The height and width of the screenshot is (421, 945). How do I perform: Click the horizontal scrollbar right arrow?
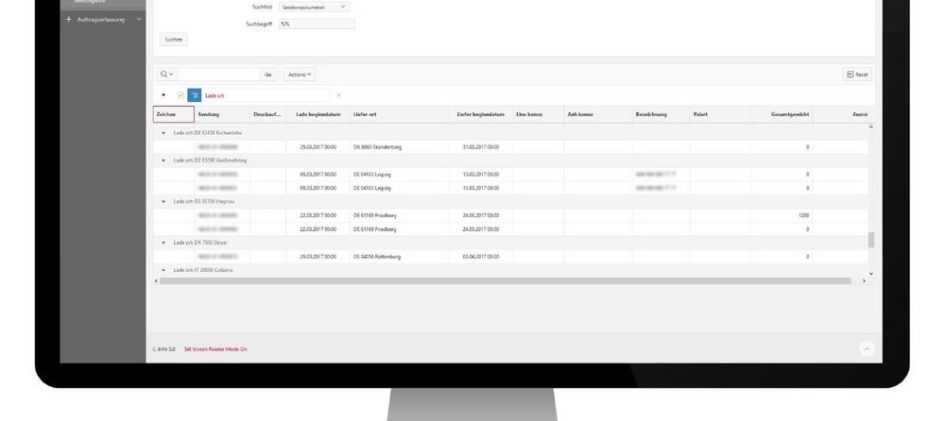[x=864, y=281]
